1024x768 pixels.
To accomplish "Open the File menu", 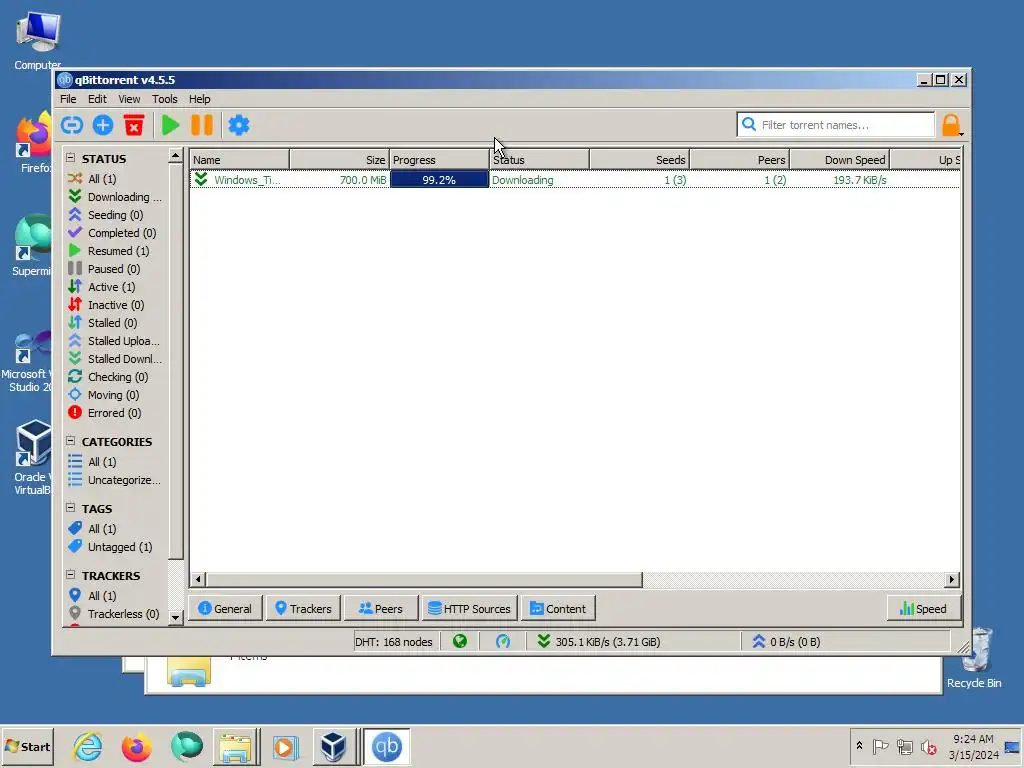I will pyautogui.click(x=68, y=99).
